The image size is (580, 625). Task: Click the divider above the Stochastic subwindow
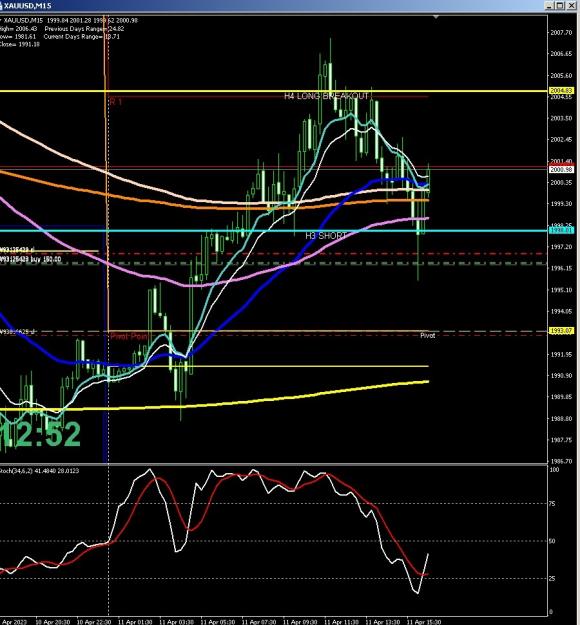point(273,464)
